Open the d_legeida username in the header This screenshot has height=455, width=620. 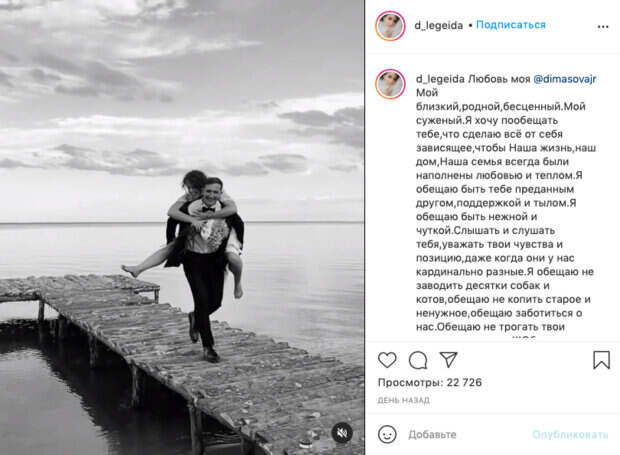pyautogui.click(x=439, y=25)
